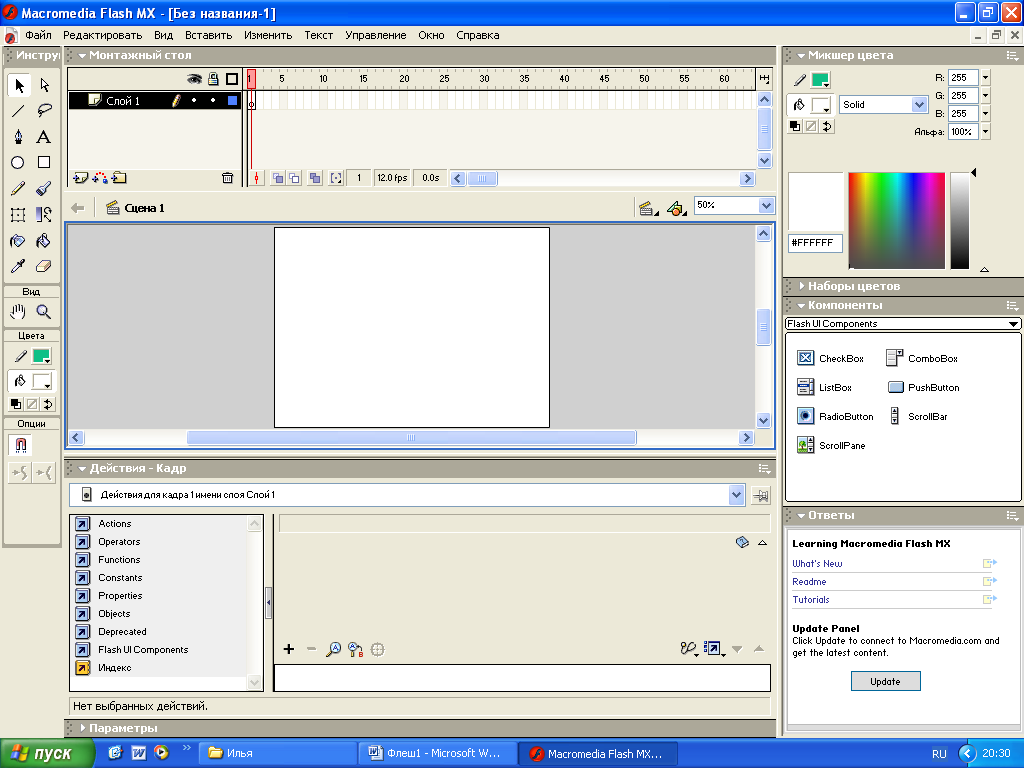The height and width of the screenshot is (768, 1024).
Task: Open the What's New link
Action: [x=817, y=564]
